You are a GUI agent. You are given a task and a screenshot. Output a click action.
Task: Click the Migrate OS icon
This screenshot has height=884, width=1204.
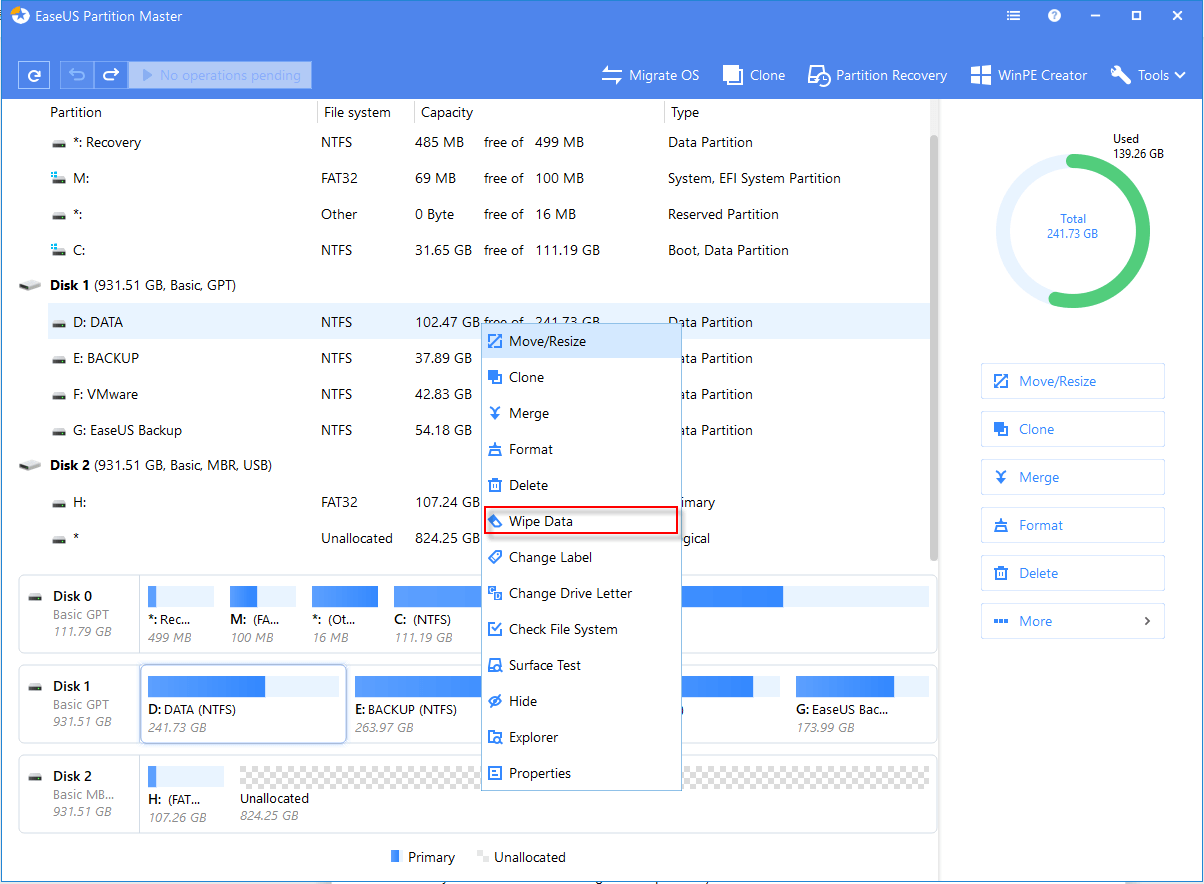click(x=612, y=75)
